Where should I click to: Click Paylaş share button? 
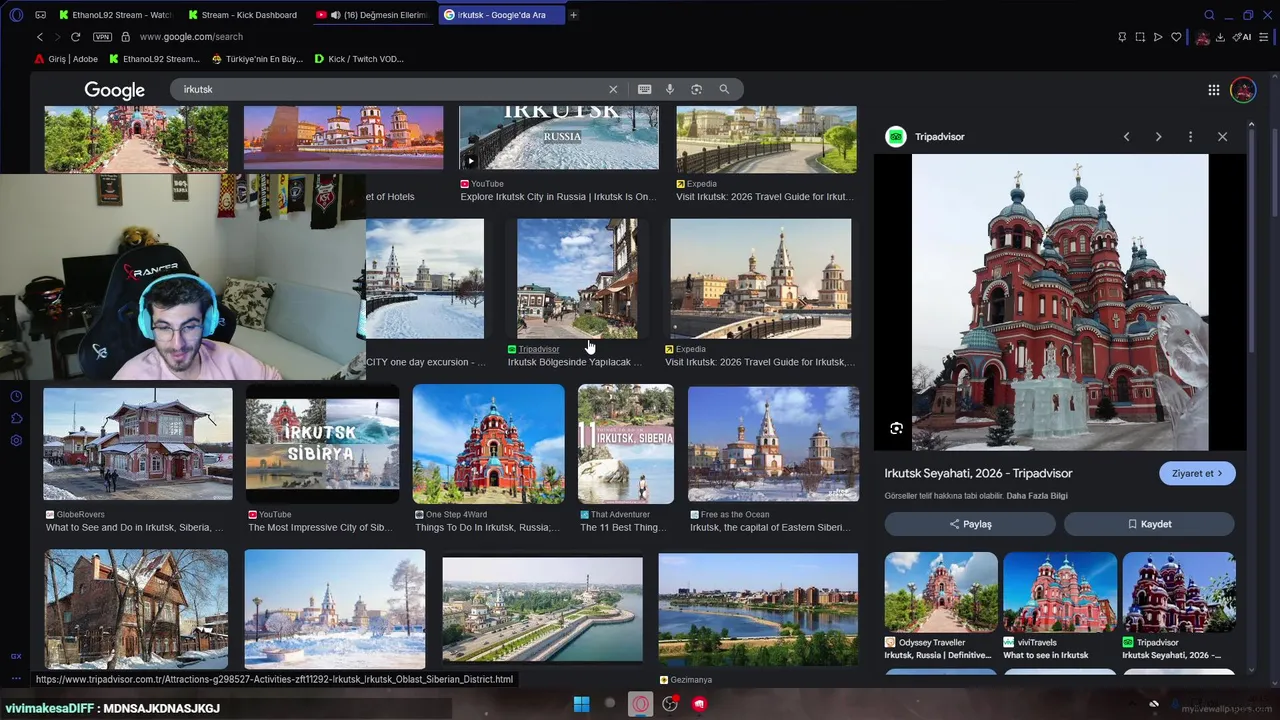(970, 524)
